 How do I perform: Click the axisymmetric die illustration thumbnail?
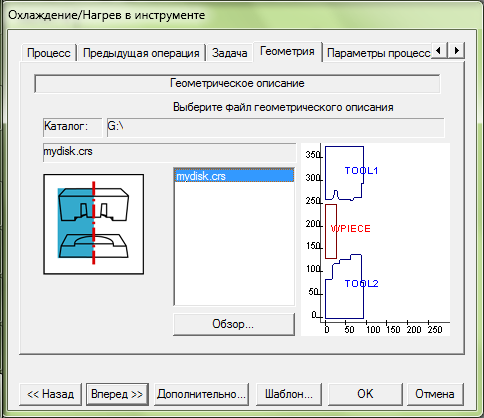pos(94,224)
